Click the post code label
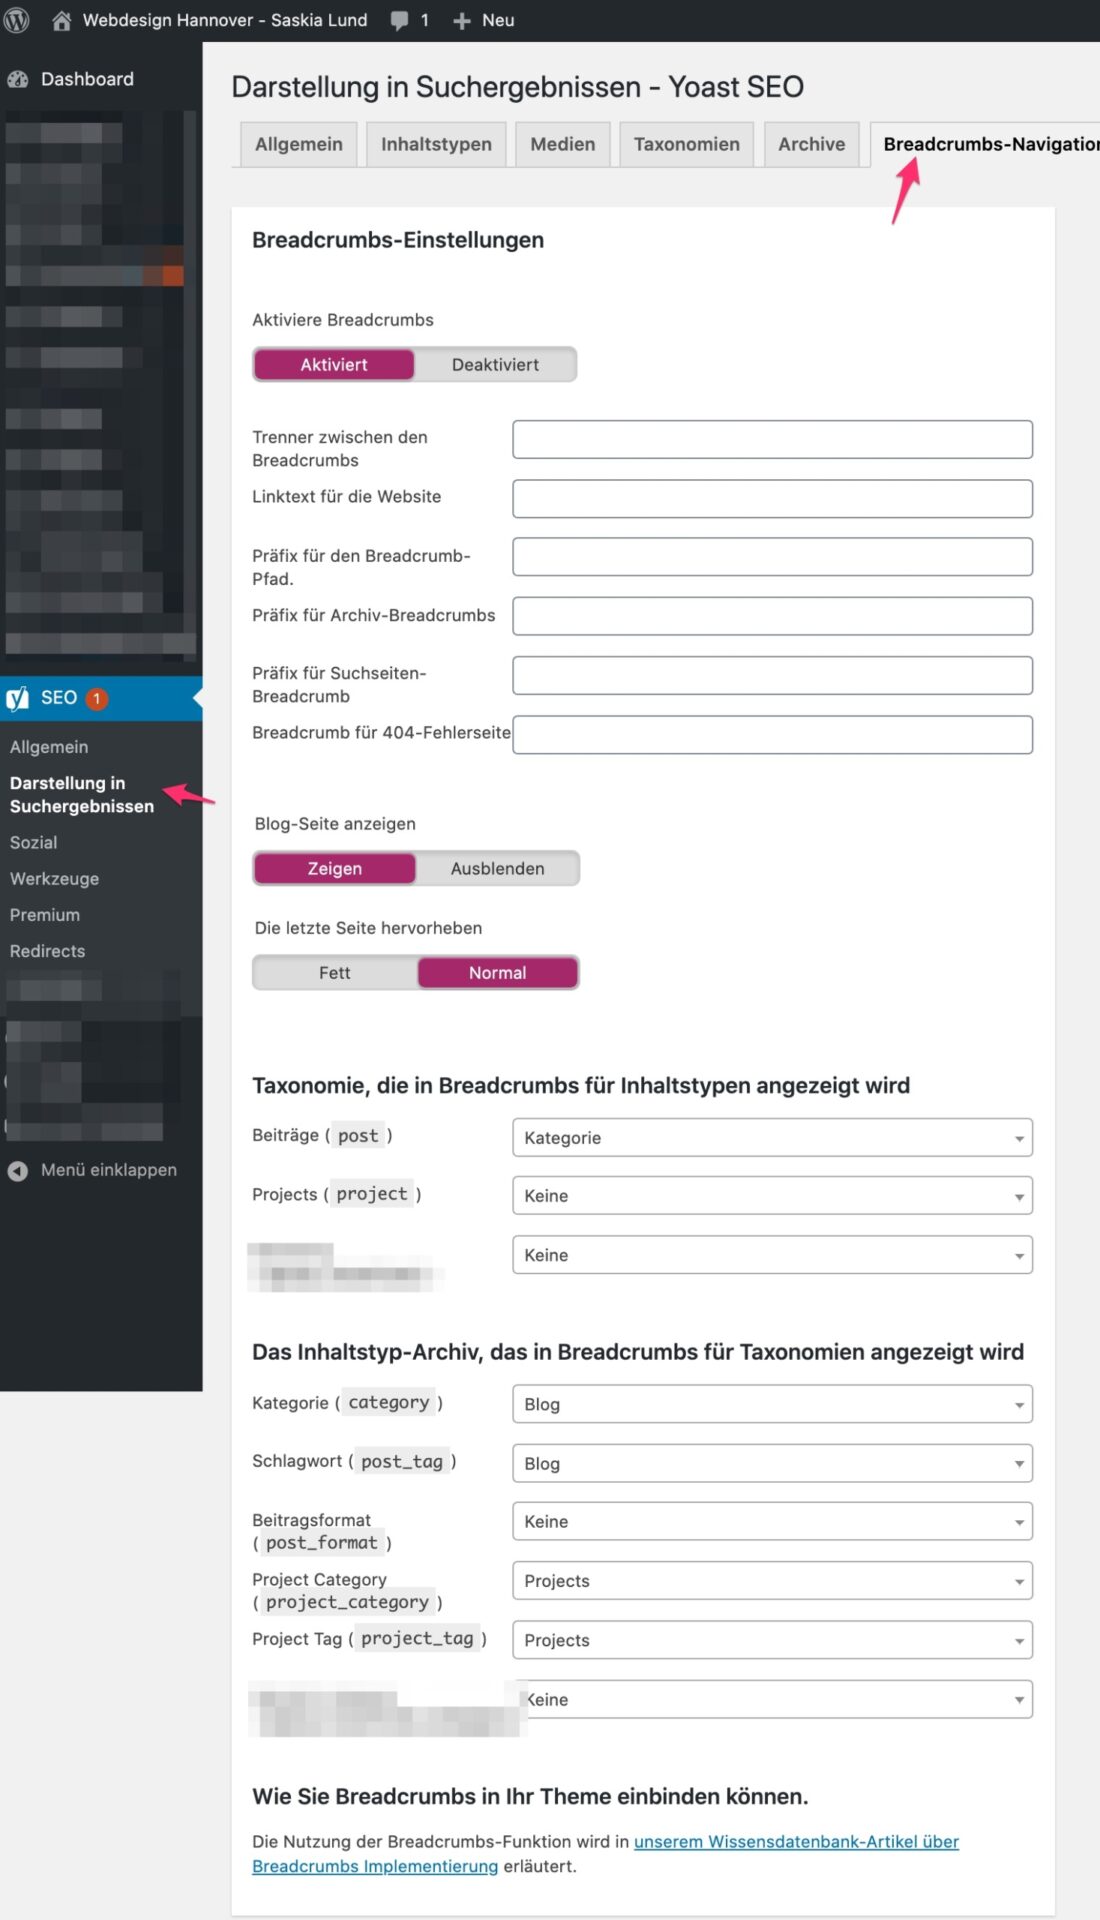Image resolution: width=1100 pixels, height=1920 pixels. click(x=358, y=1136)
